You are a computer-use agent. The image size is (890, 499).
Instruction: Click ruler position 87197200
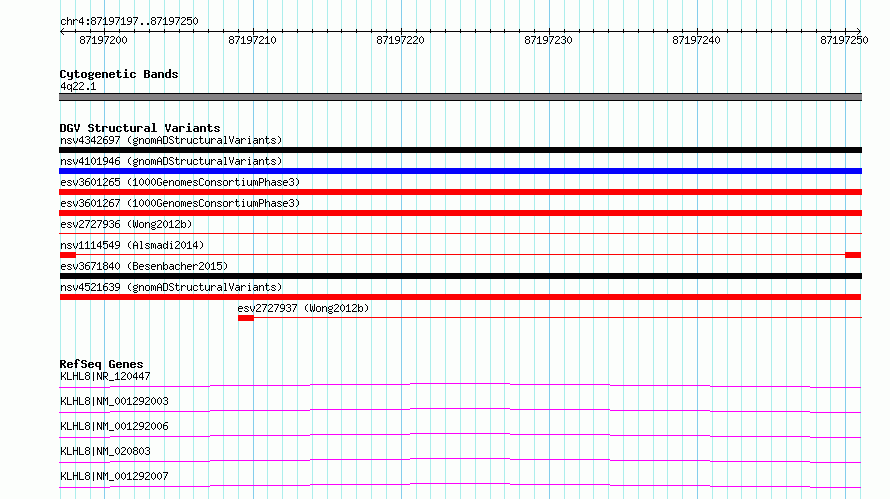pos(103,40)
